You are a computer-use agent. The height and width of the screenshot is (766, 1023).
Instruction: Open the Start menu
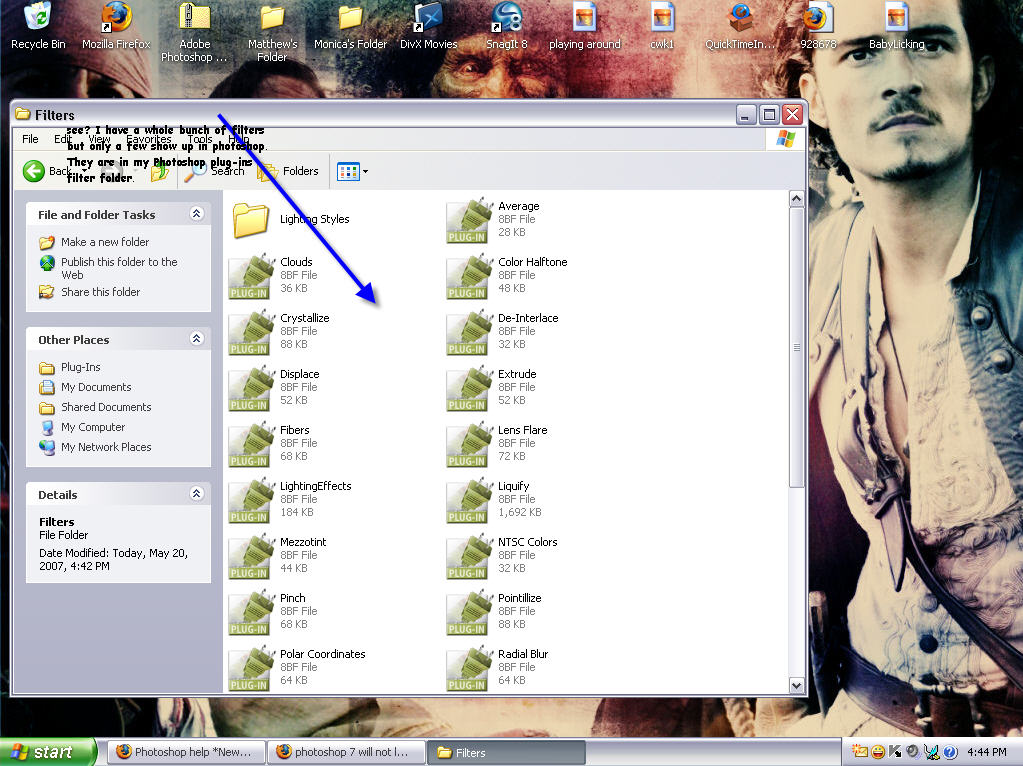coord(48,752)
